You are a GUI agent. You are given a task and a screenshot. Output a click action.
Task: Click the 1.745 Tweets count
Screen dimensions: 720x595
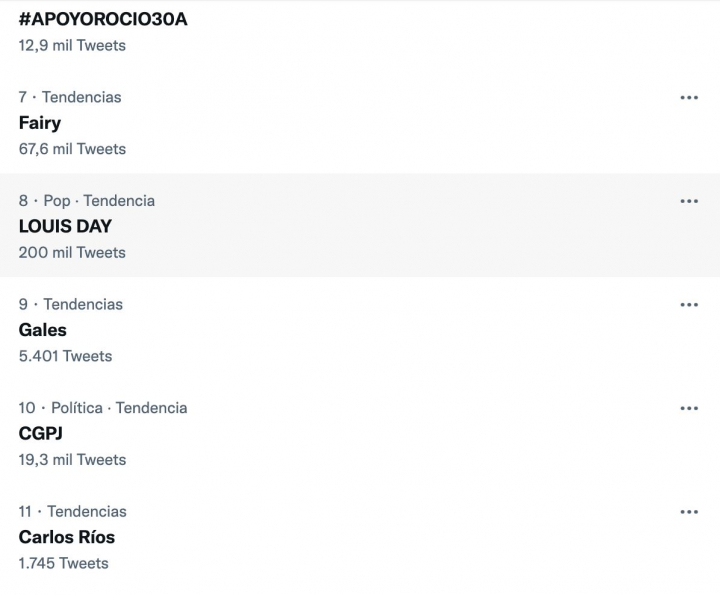[x=63, y=563]
